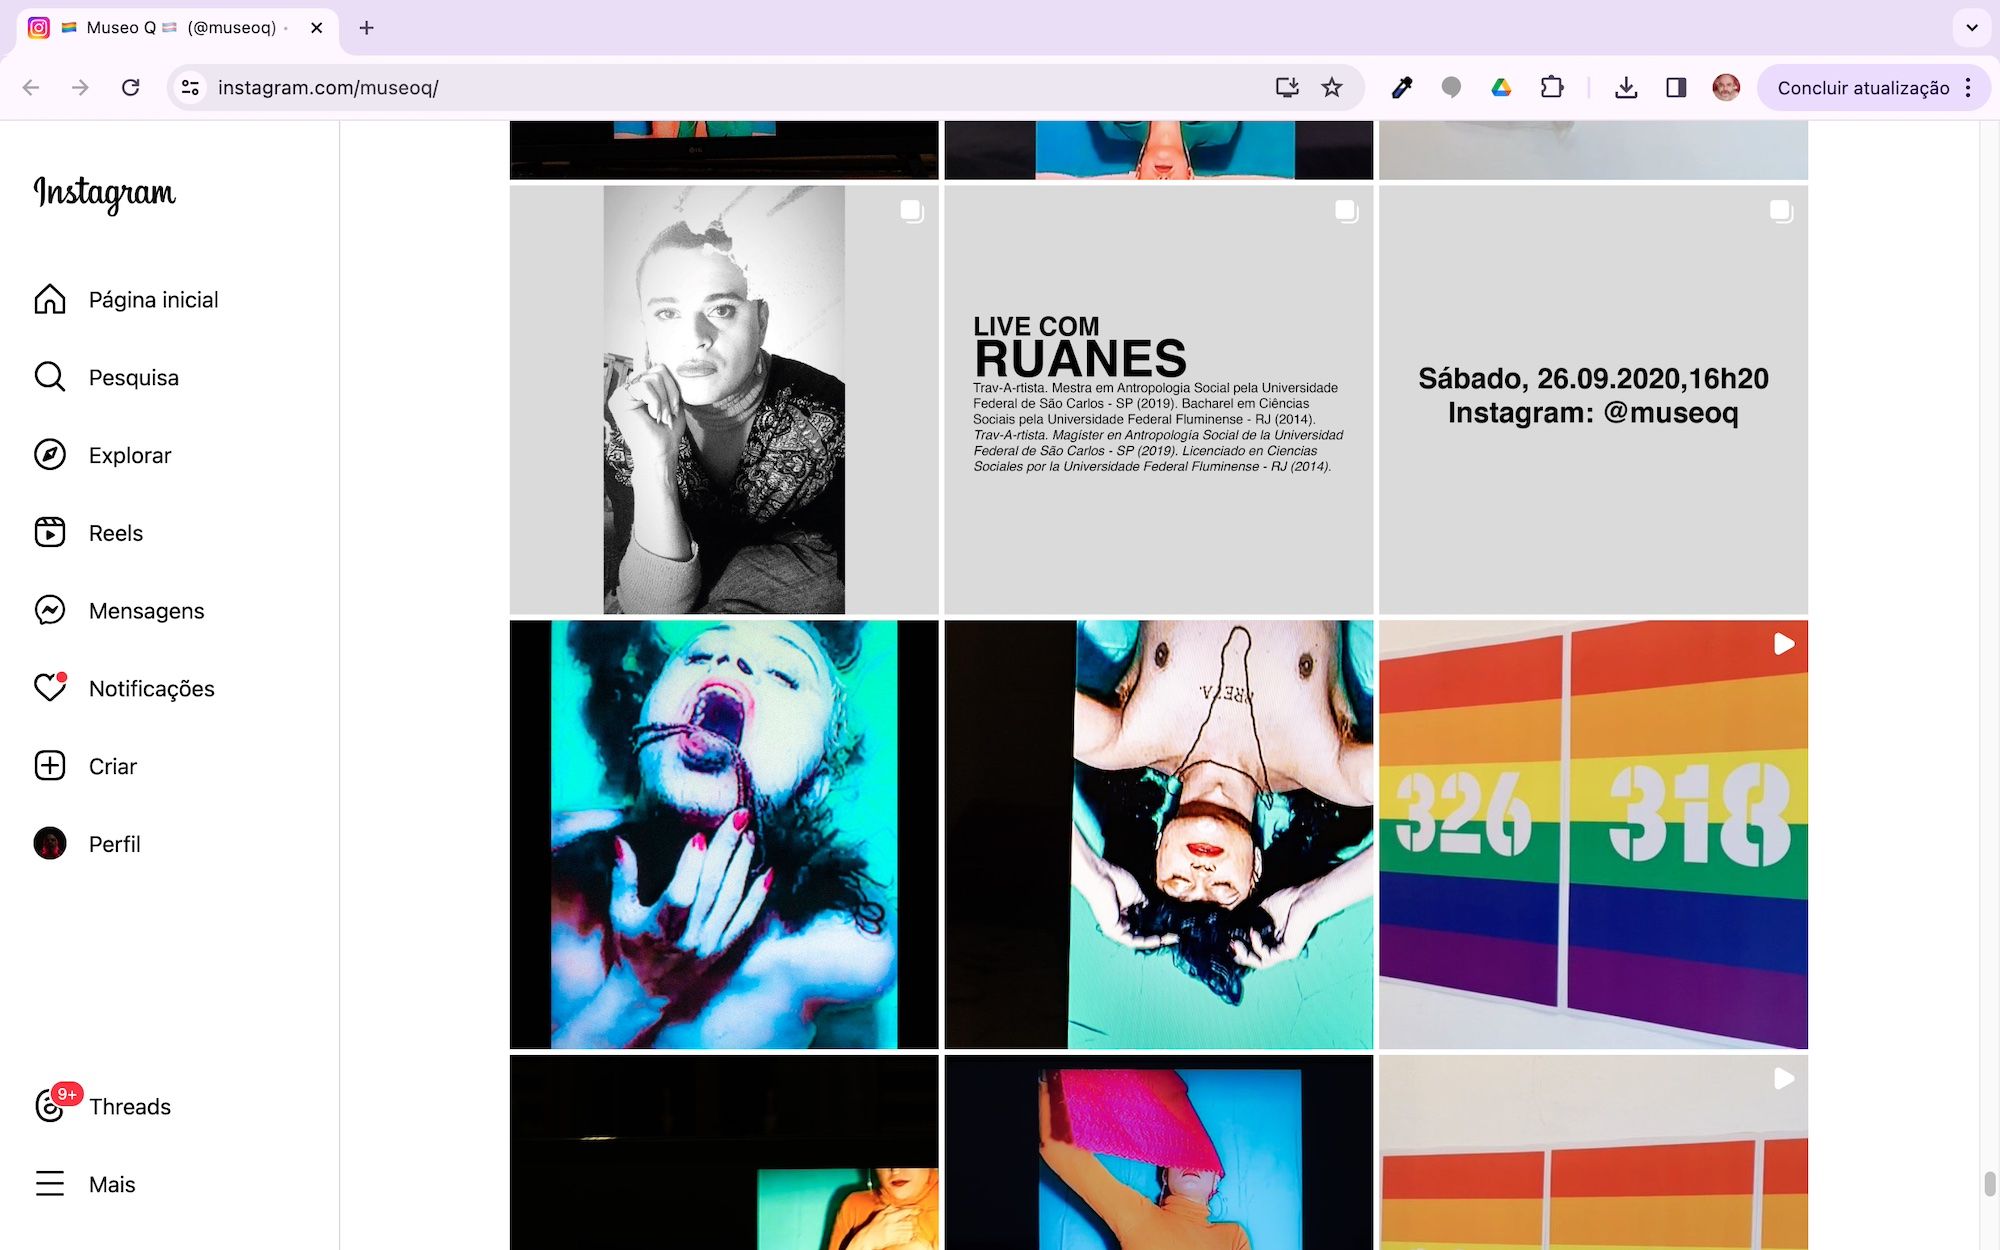Open the Sábado, 26.09.2020 post
Image resolution: width=2000 pixels, height=1250 pixels.
coord(1593,400)
